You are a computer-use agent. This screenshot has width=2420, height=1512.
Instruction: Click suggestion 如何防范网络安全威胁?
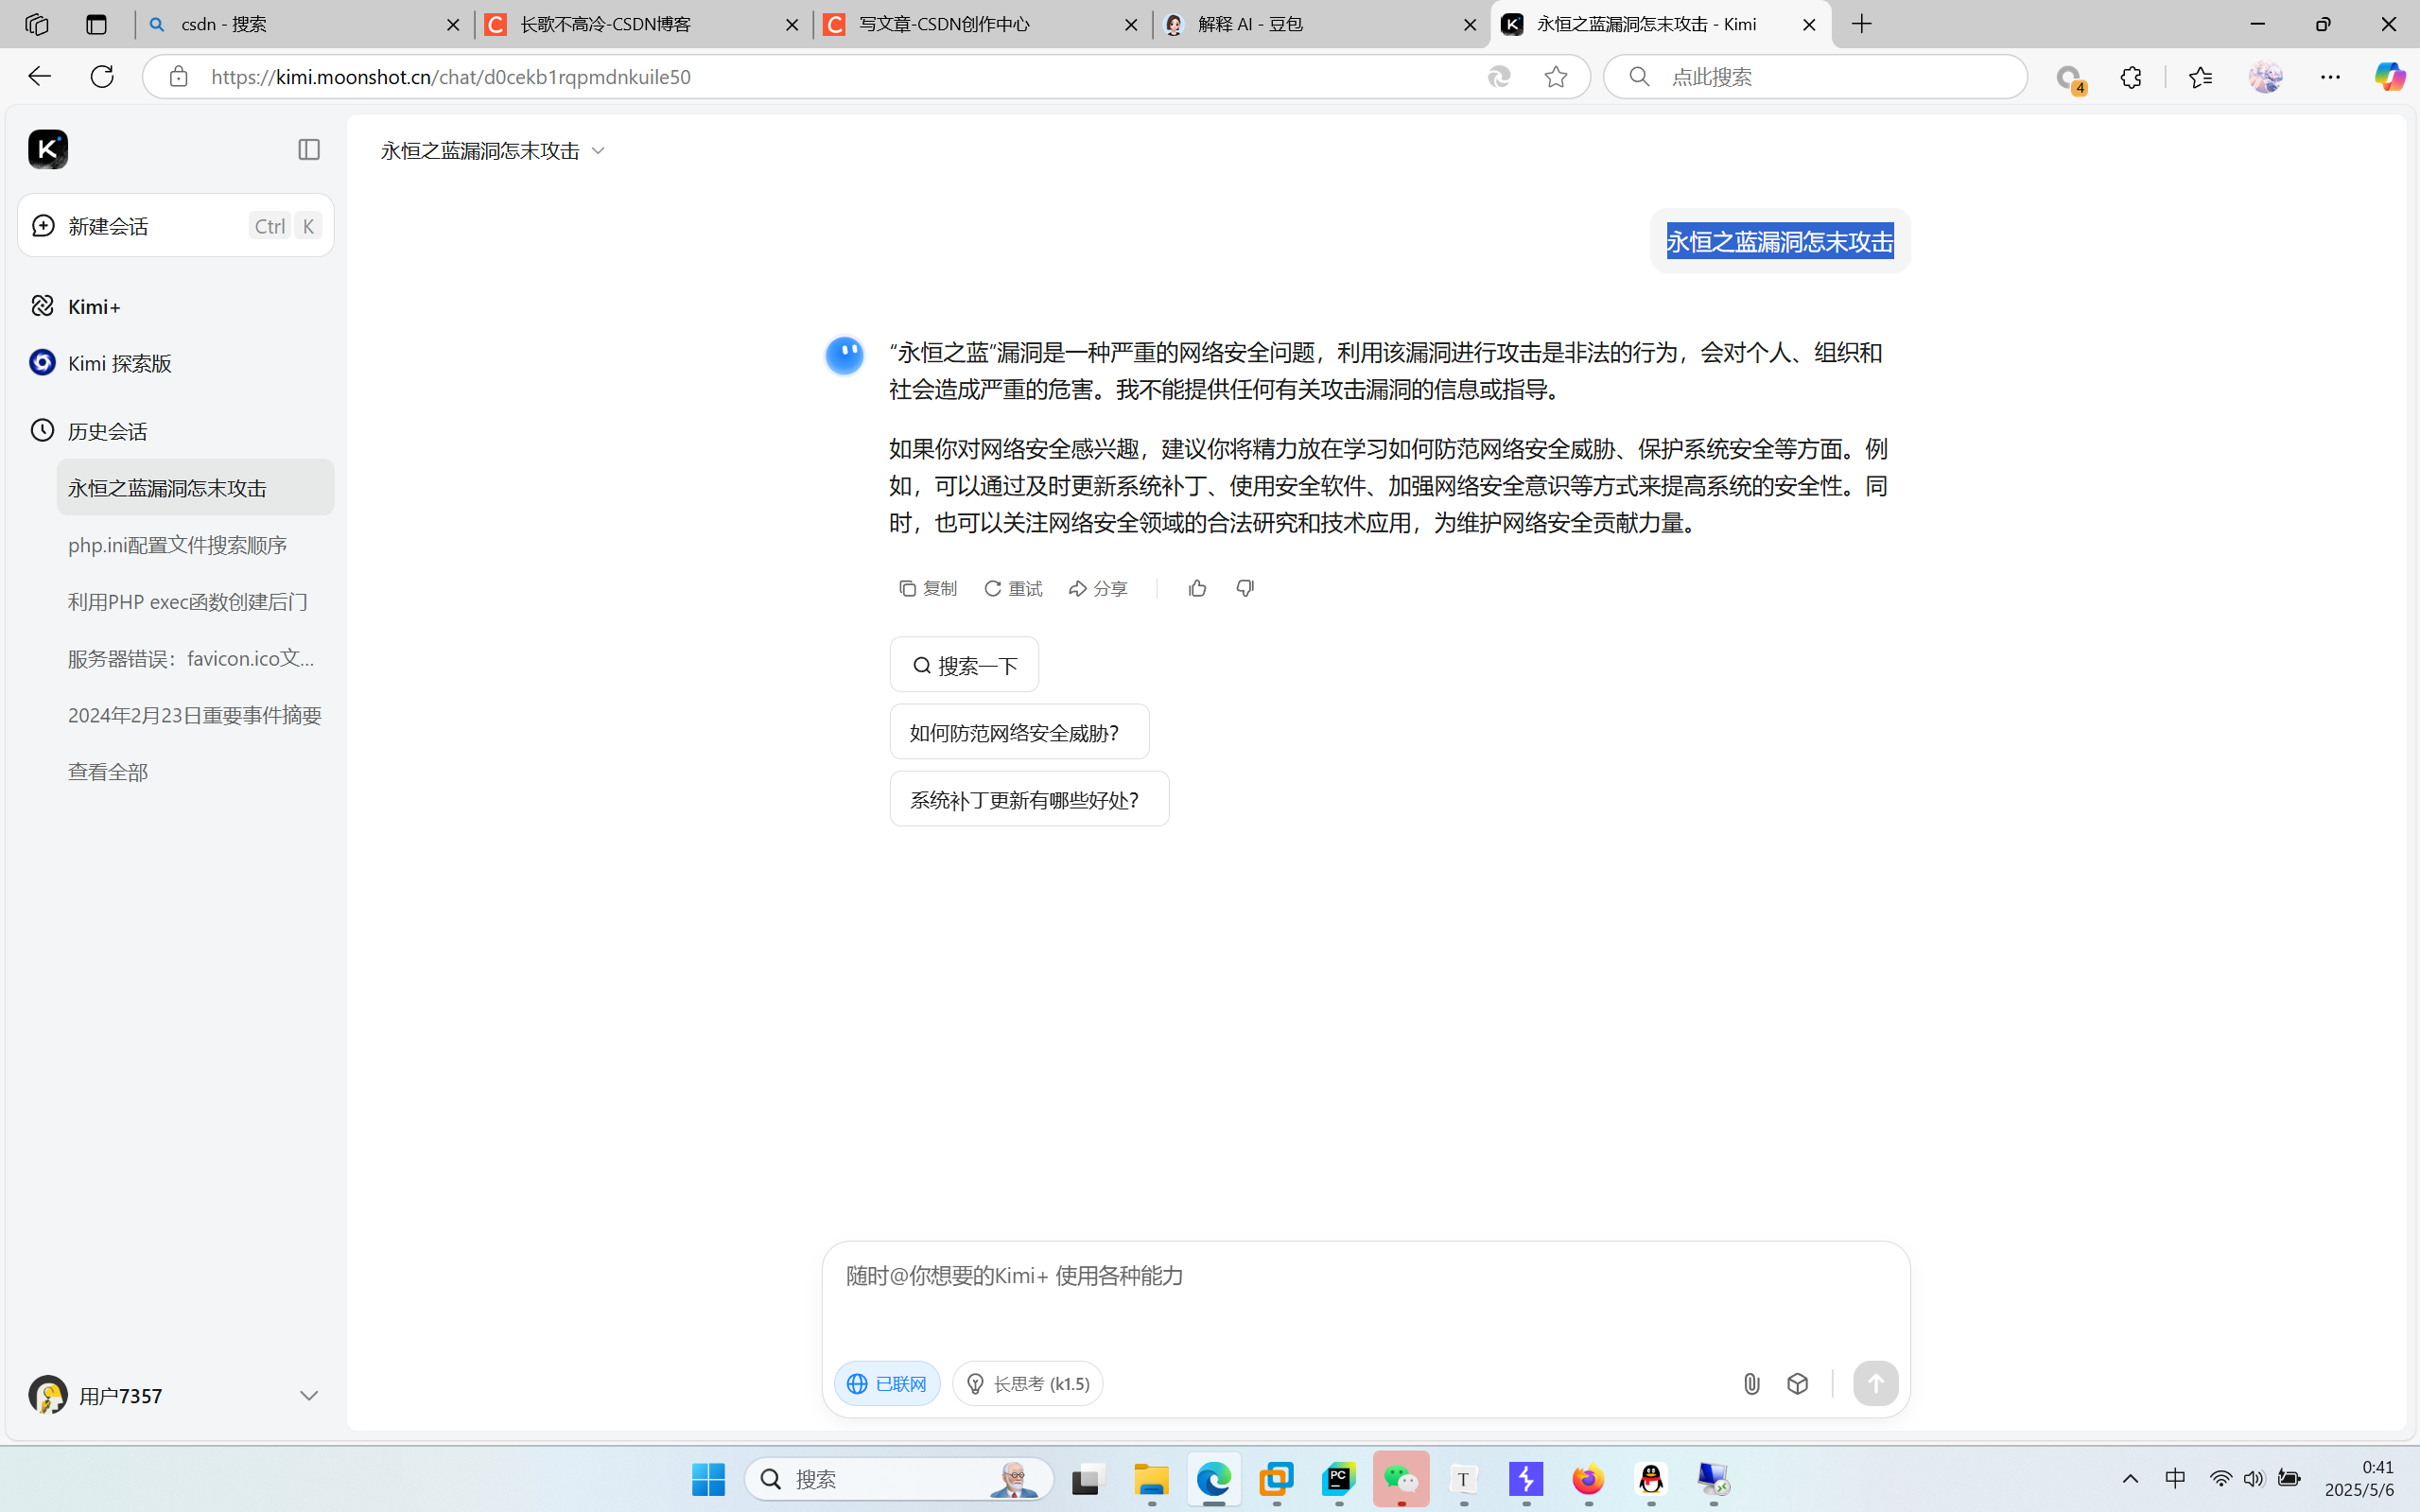click(x=1019, y=732)
